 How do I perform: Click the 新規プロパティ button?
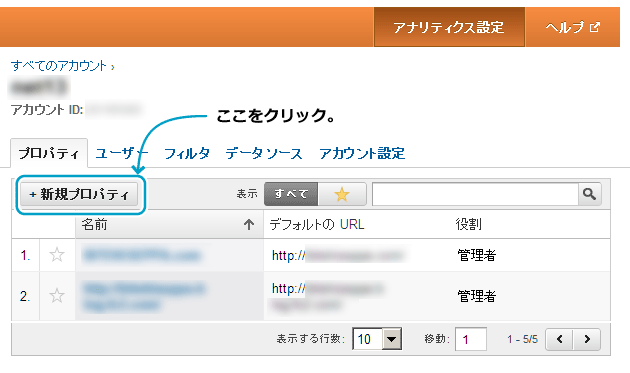(79, 195)
